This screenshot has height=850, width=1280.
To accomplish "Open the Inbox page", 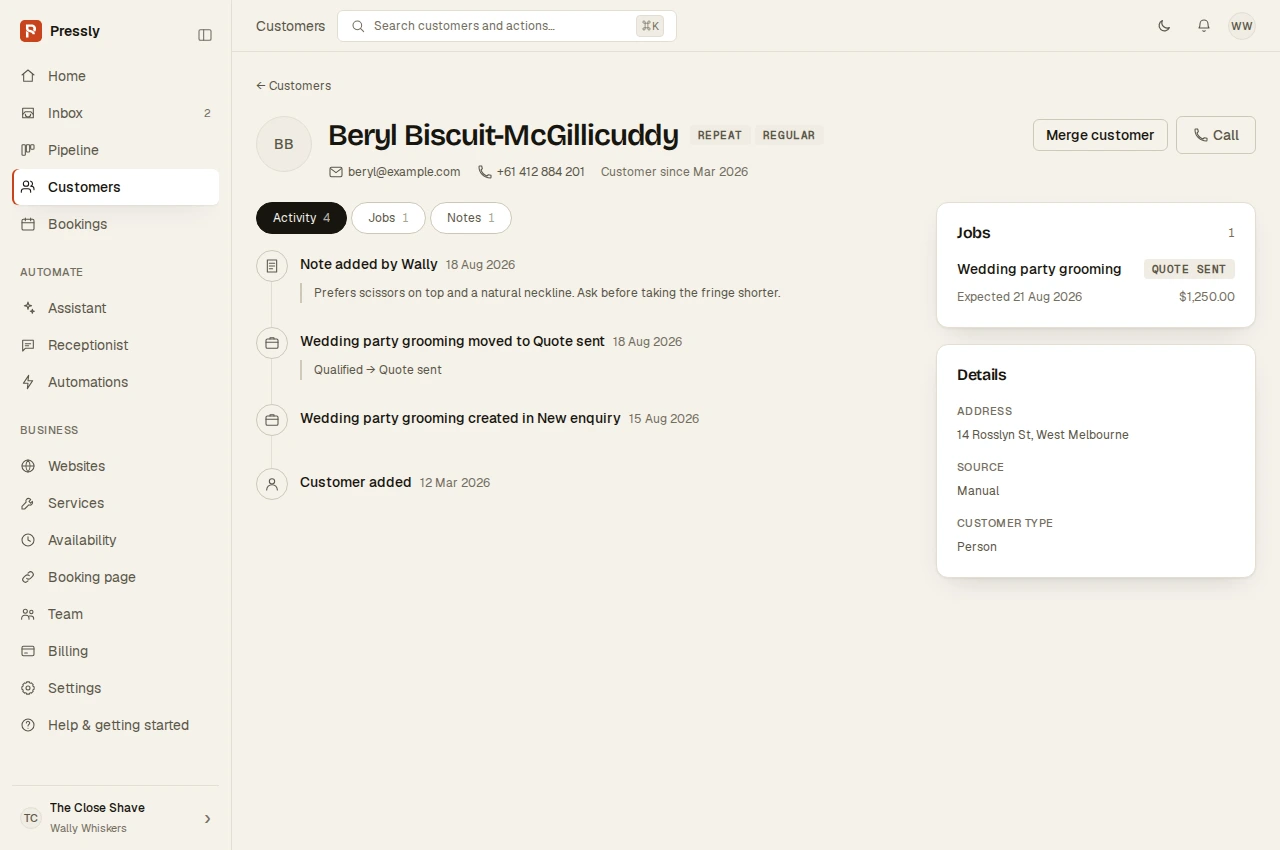I will point(116,113).
